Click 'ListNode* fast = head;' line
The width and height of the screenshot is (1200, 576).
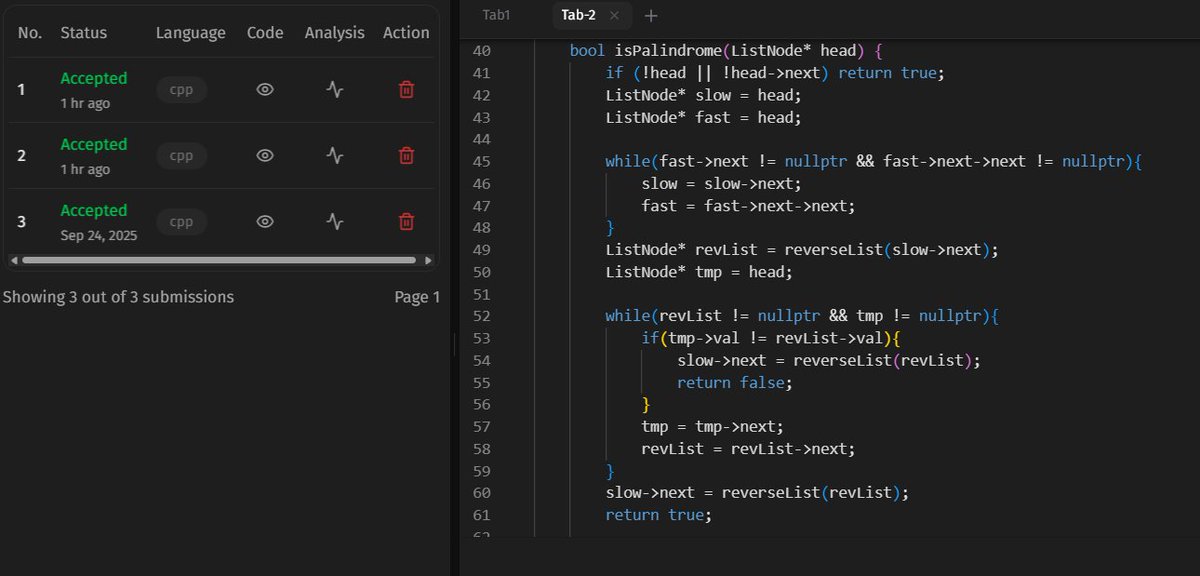(x=703, y=117)
